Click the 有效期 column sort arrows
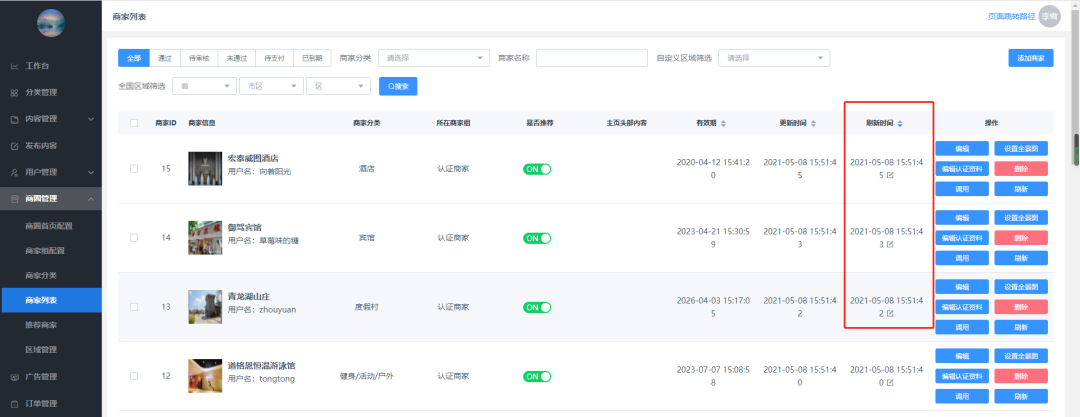1080x417 pixels. coord(723,123)
